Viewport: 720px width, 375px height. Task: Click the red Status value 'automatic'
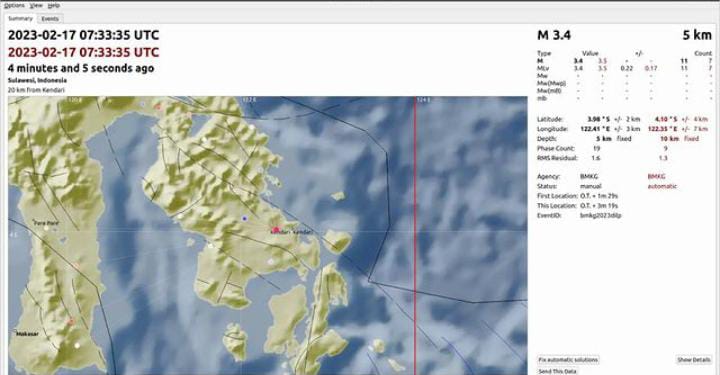(x=662, y=186)
